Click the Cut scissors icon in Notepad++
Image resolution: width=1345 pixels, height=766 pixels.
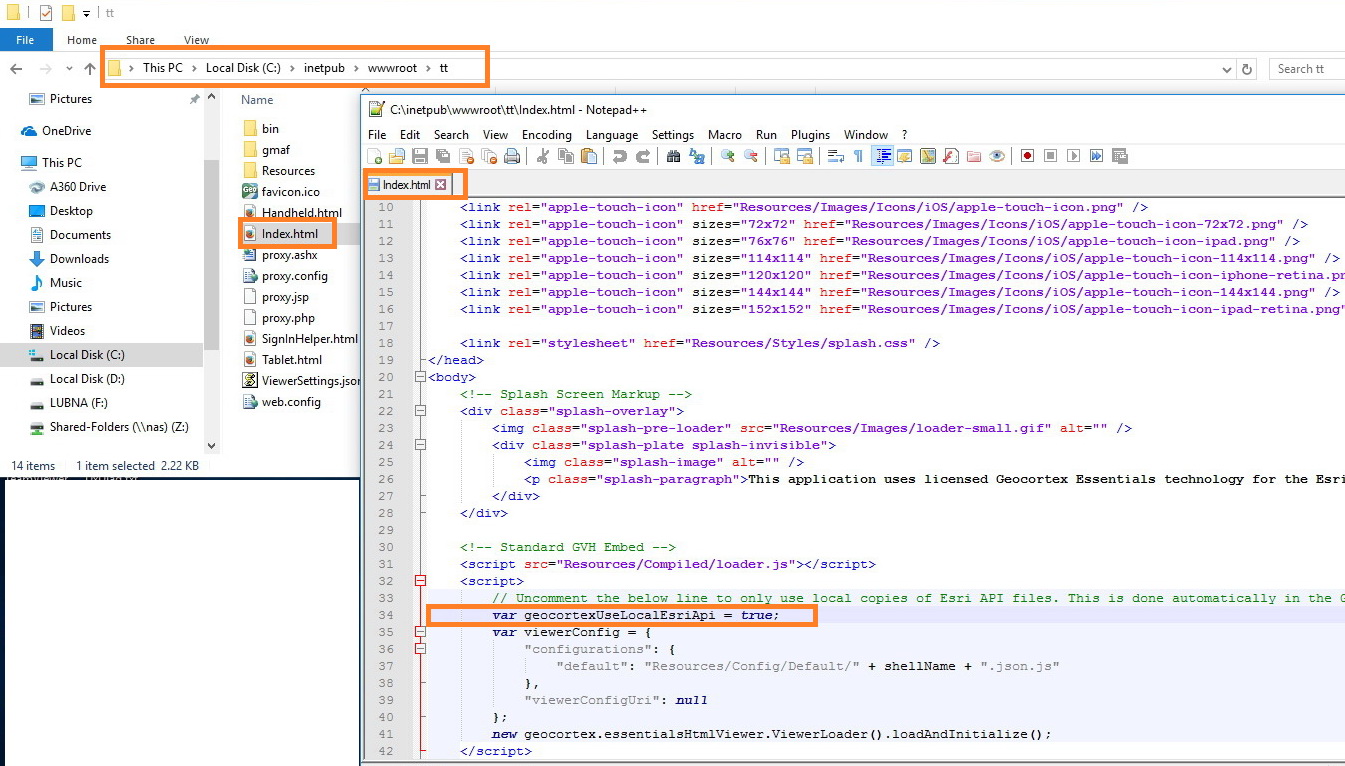coord(543,156)
